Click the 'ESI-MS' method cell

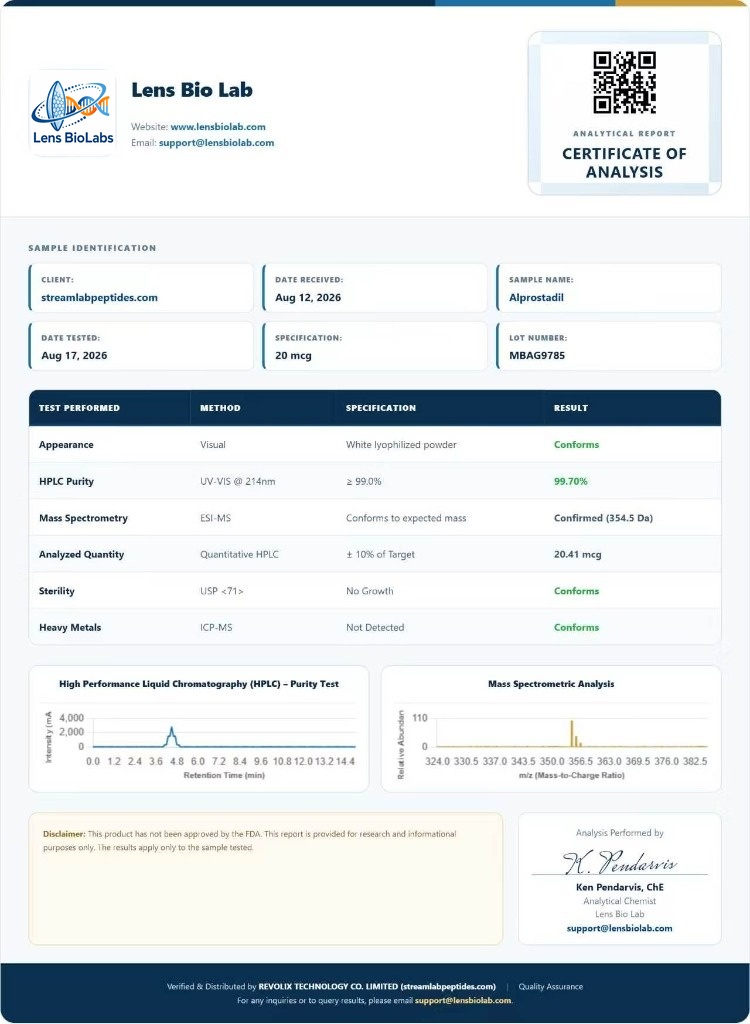point(216,518)
